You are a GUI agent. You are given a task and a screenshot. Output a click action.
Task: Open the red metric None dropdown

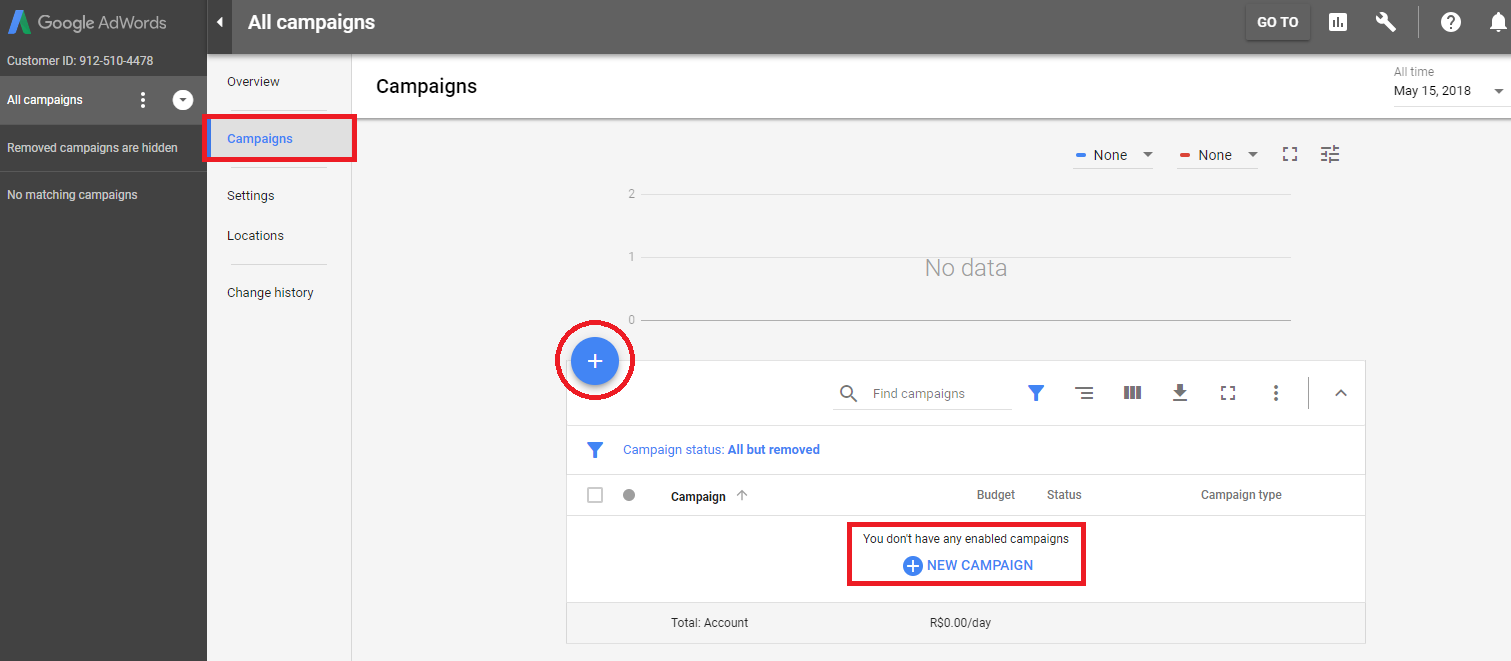tap(1217, 155)
